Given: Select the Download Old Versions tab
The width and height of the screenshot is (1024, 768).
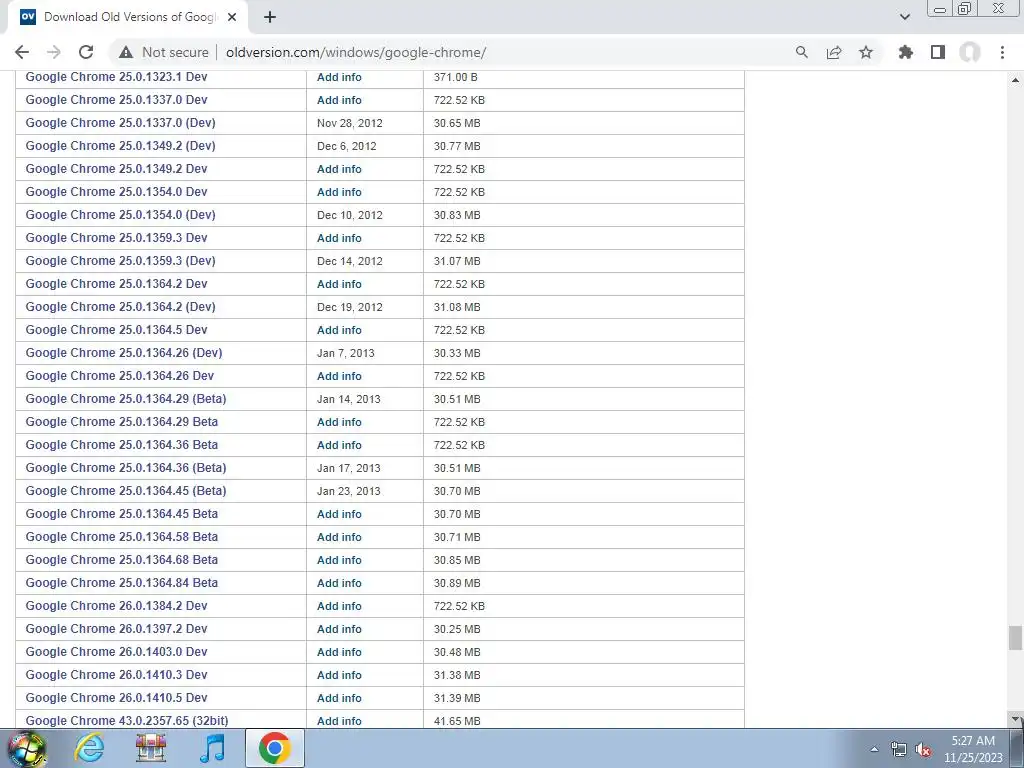Looking at the screenshot, I should (128, 17).
